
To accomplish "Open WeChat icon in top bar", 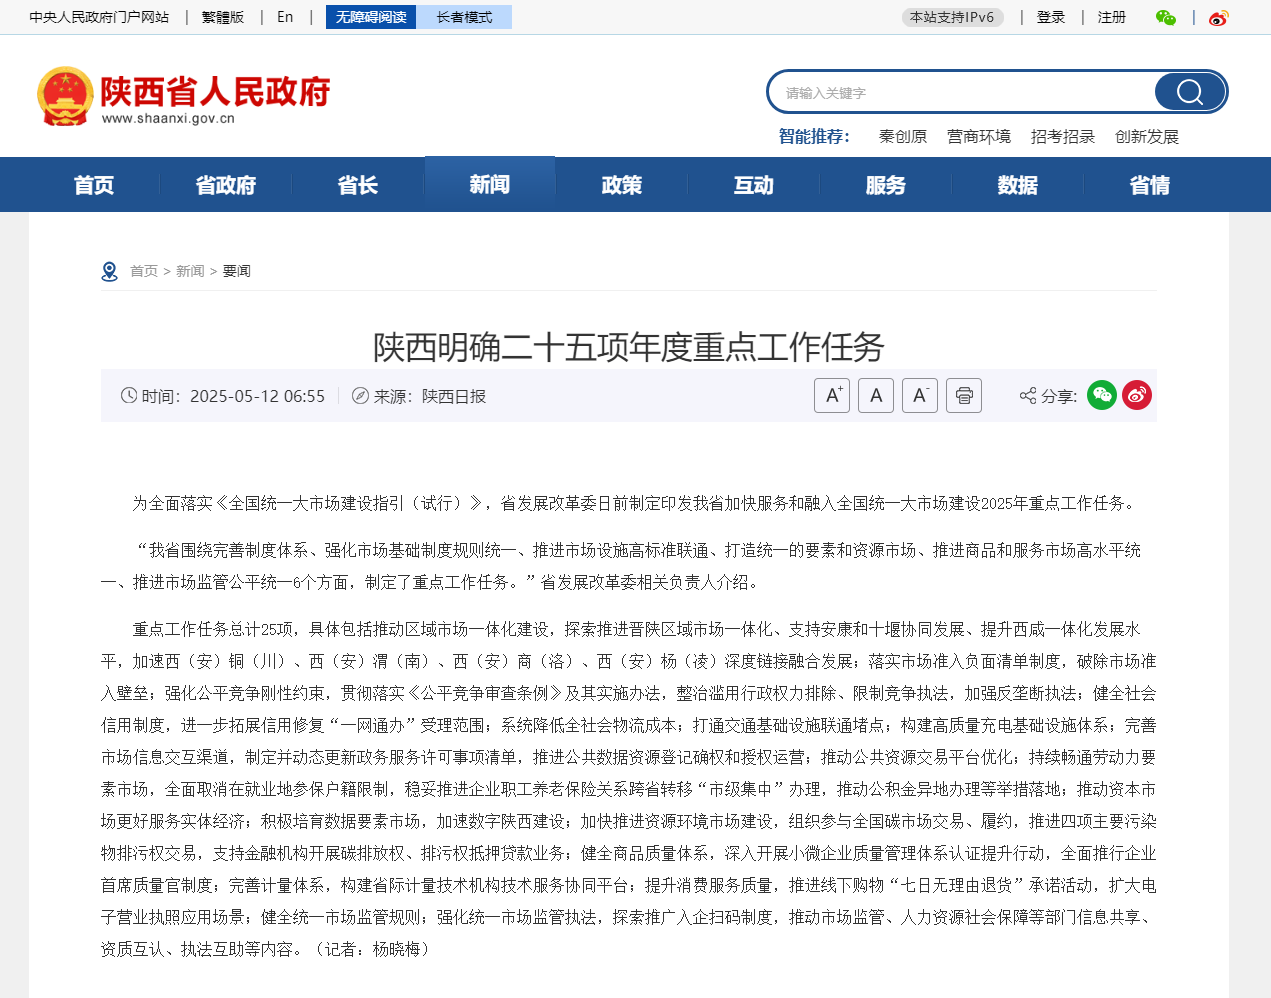I will pyautogui.click(x=1166, y=17).
